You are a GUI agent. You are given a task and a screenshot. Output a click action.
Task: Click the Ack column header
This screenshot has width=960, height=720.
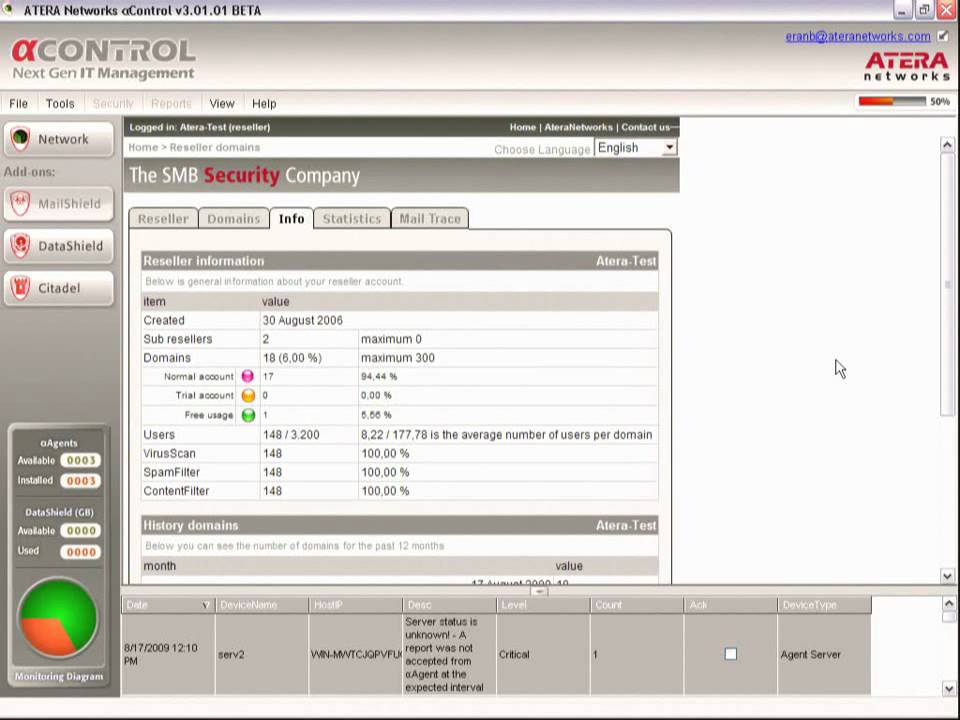coord(730,605)
